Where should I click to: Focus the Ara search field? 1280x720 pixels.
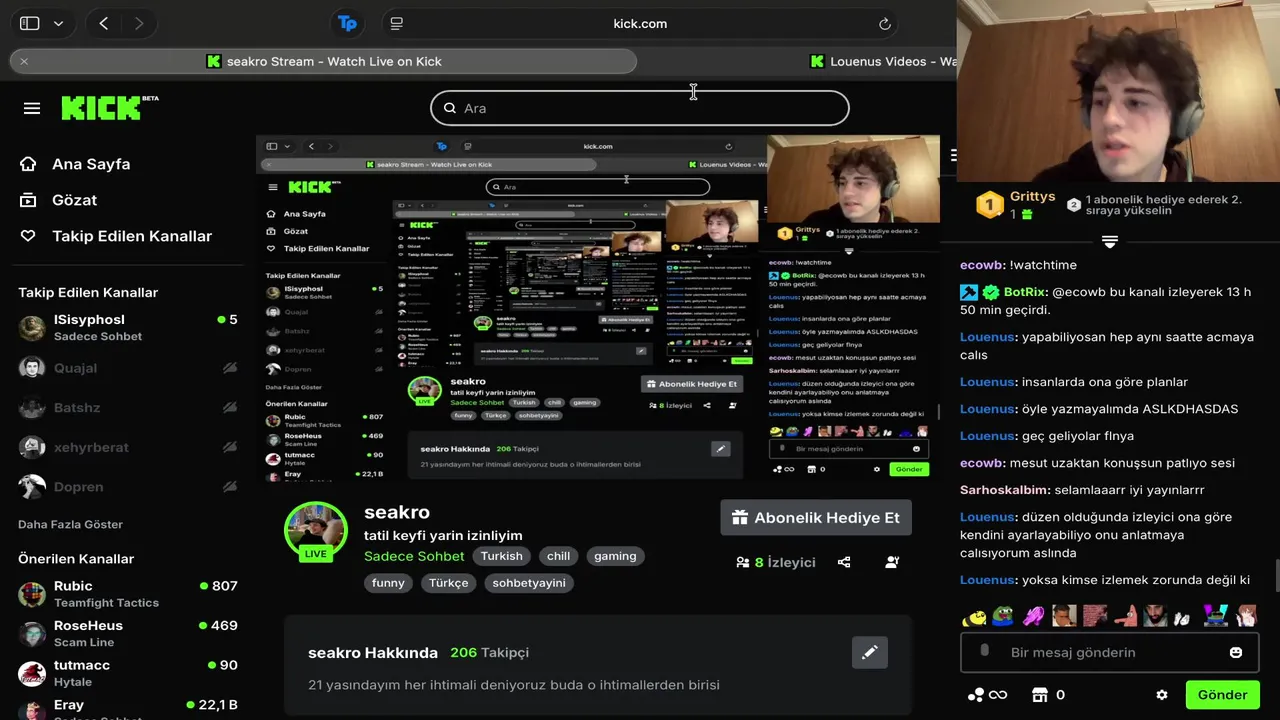click(x=640, y=108)
